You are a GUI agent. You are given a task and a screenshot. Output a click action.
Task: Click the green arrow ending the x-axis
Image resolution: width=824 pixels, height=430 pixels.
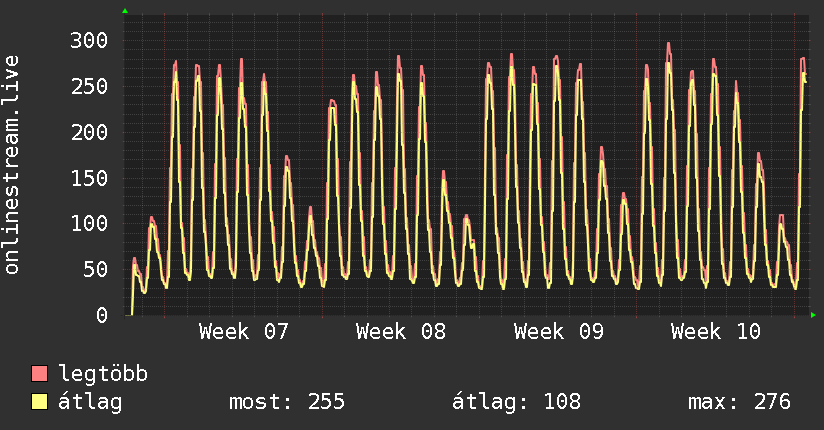(813, 315)
